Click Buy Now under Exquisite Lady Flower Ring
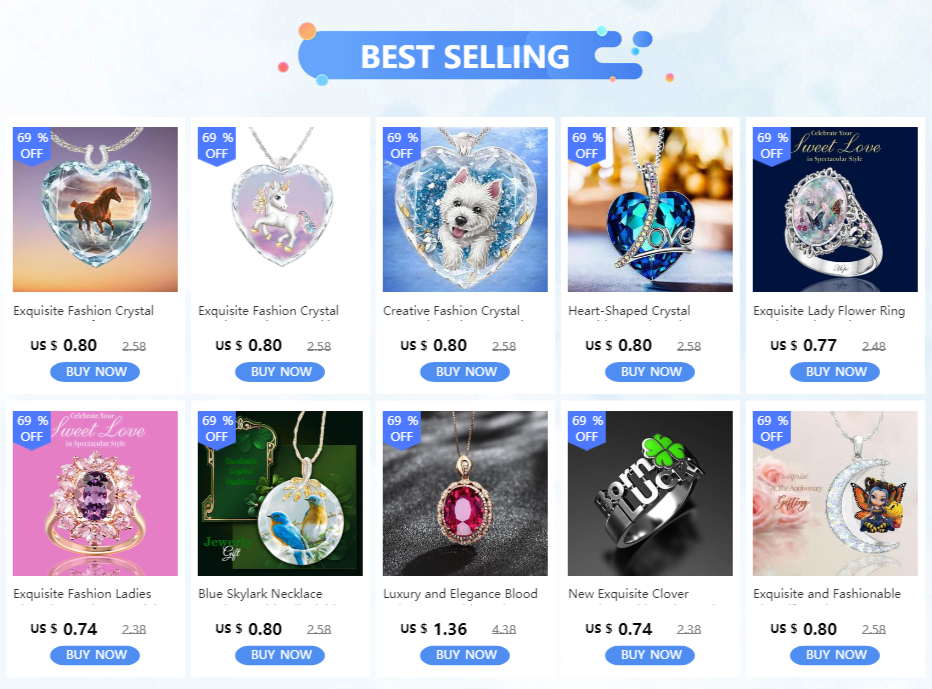The width and height of the screenshot is (932, 689). [x=835, y=372]
